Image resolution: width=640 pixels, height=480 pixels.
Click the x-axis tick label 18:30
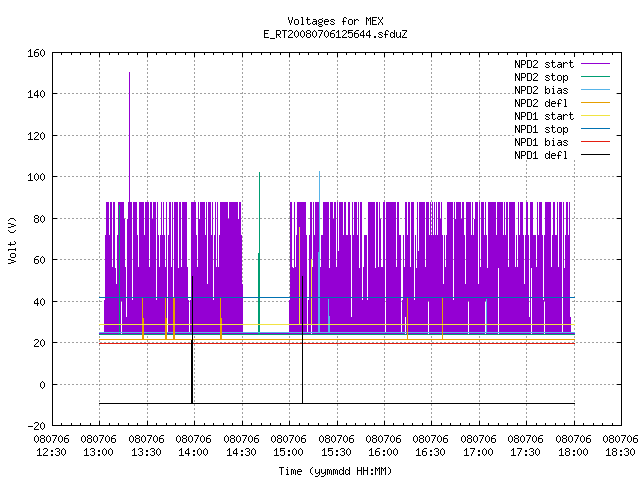click(620, 452)
